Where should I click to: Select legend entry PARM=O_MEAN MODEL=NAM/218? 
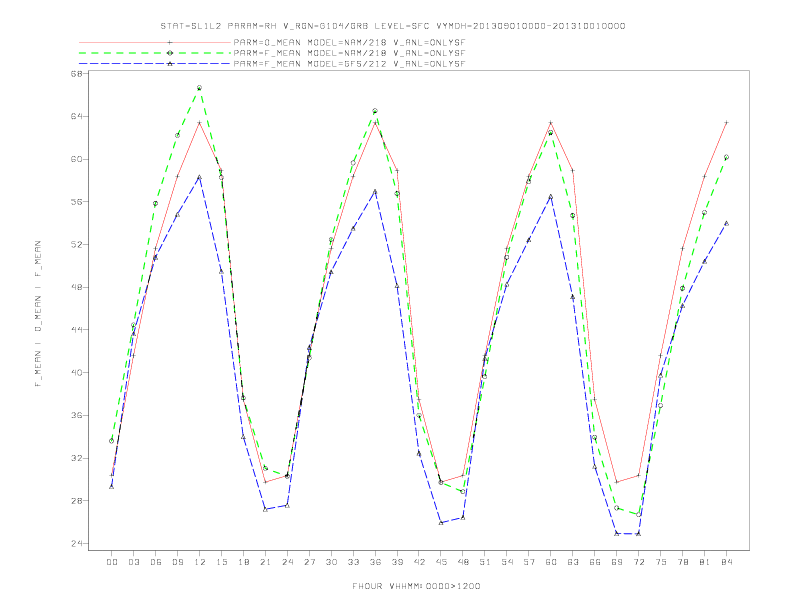pyautogui.click(x=349, y=43)
